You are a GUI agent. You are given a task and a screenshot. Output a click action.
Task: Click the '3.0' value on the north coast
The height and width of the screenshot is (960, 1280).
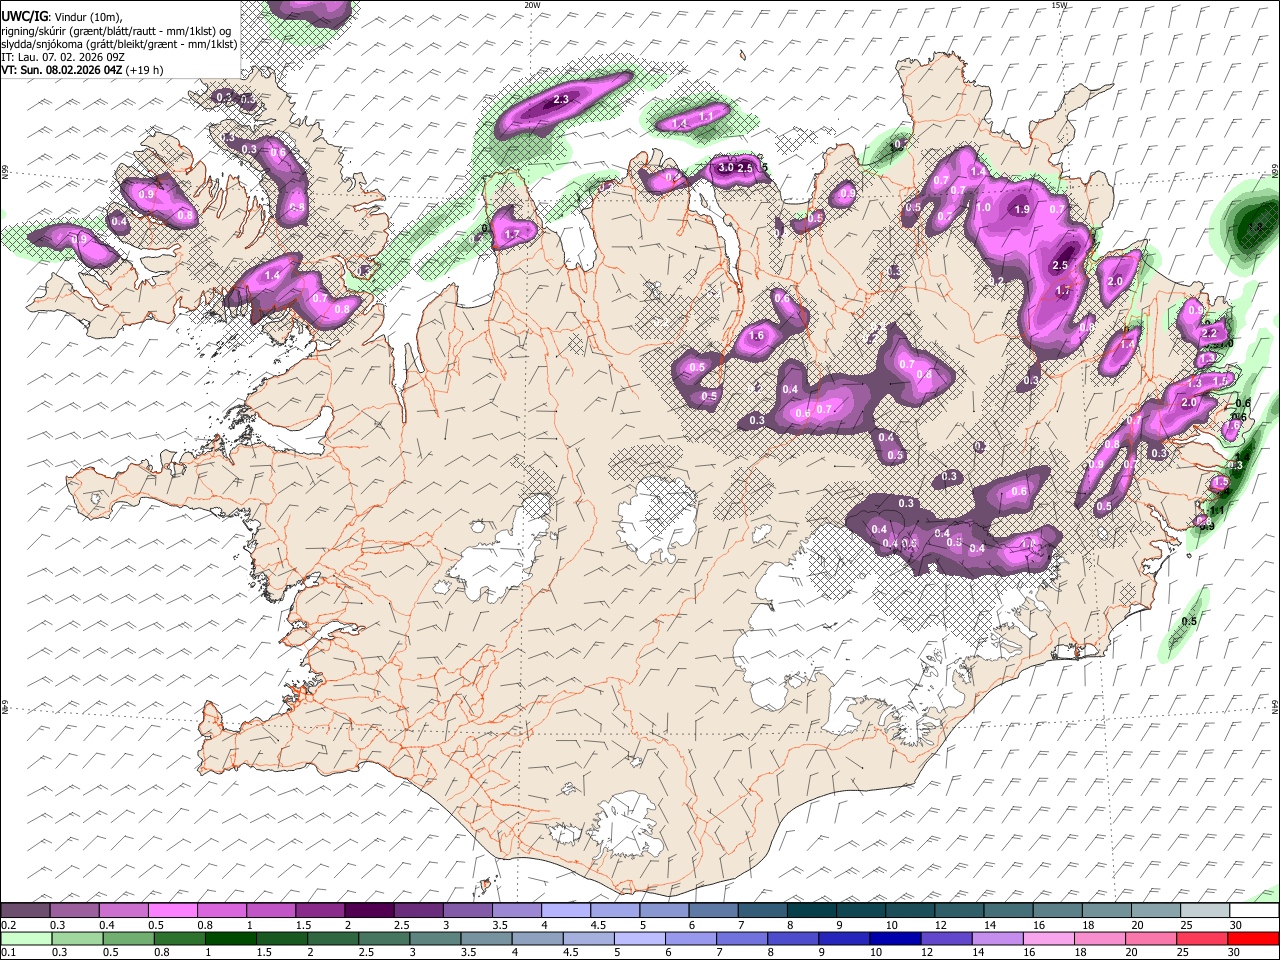pyautogui.click(x=726, y=167)
